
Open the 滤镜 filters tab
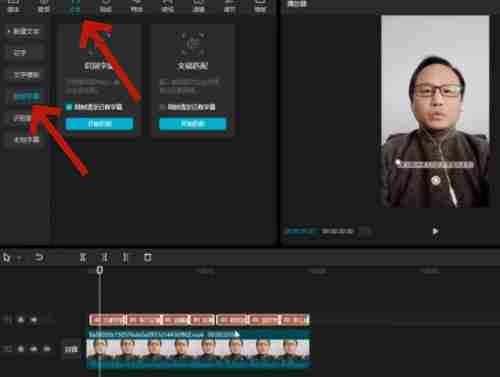(x=198, y=6)
